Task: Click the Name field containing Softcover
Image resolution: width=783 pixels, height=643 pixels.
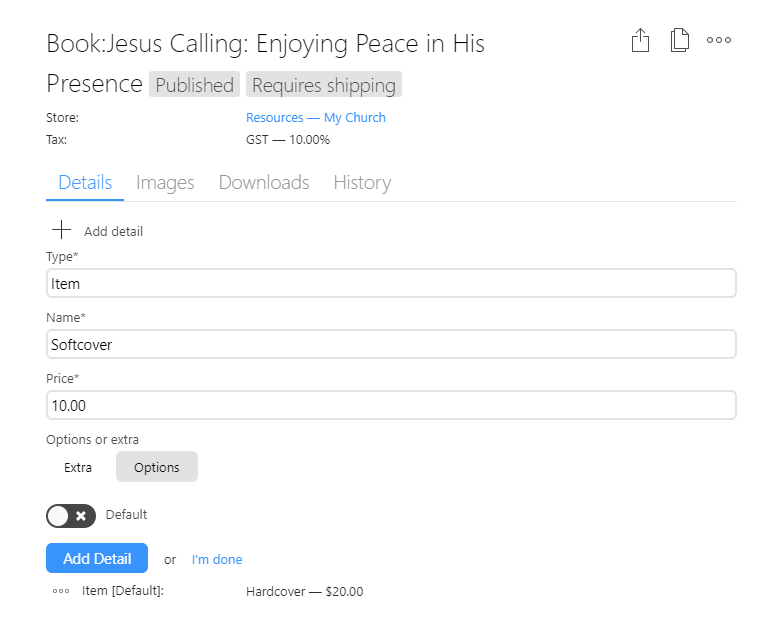Action: click(x=391, y=344)
